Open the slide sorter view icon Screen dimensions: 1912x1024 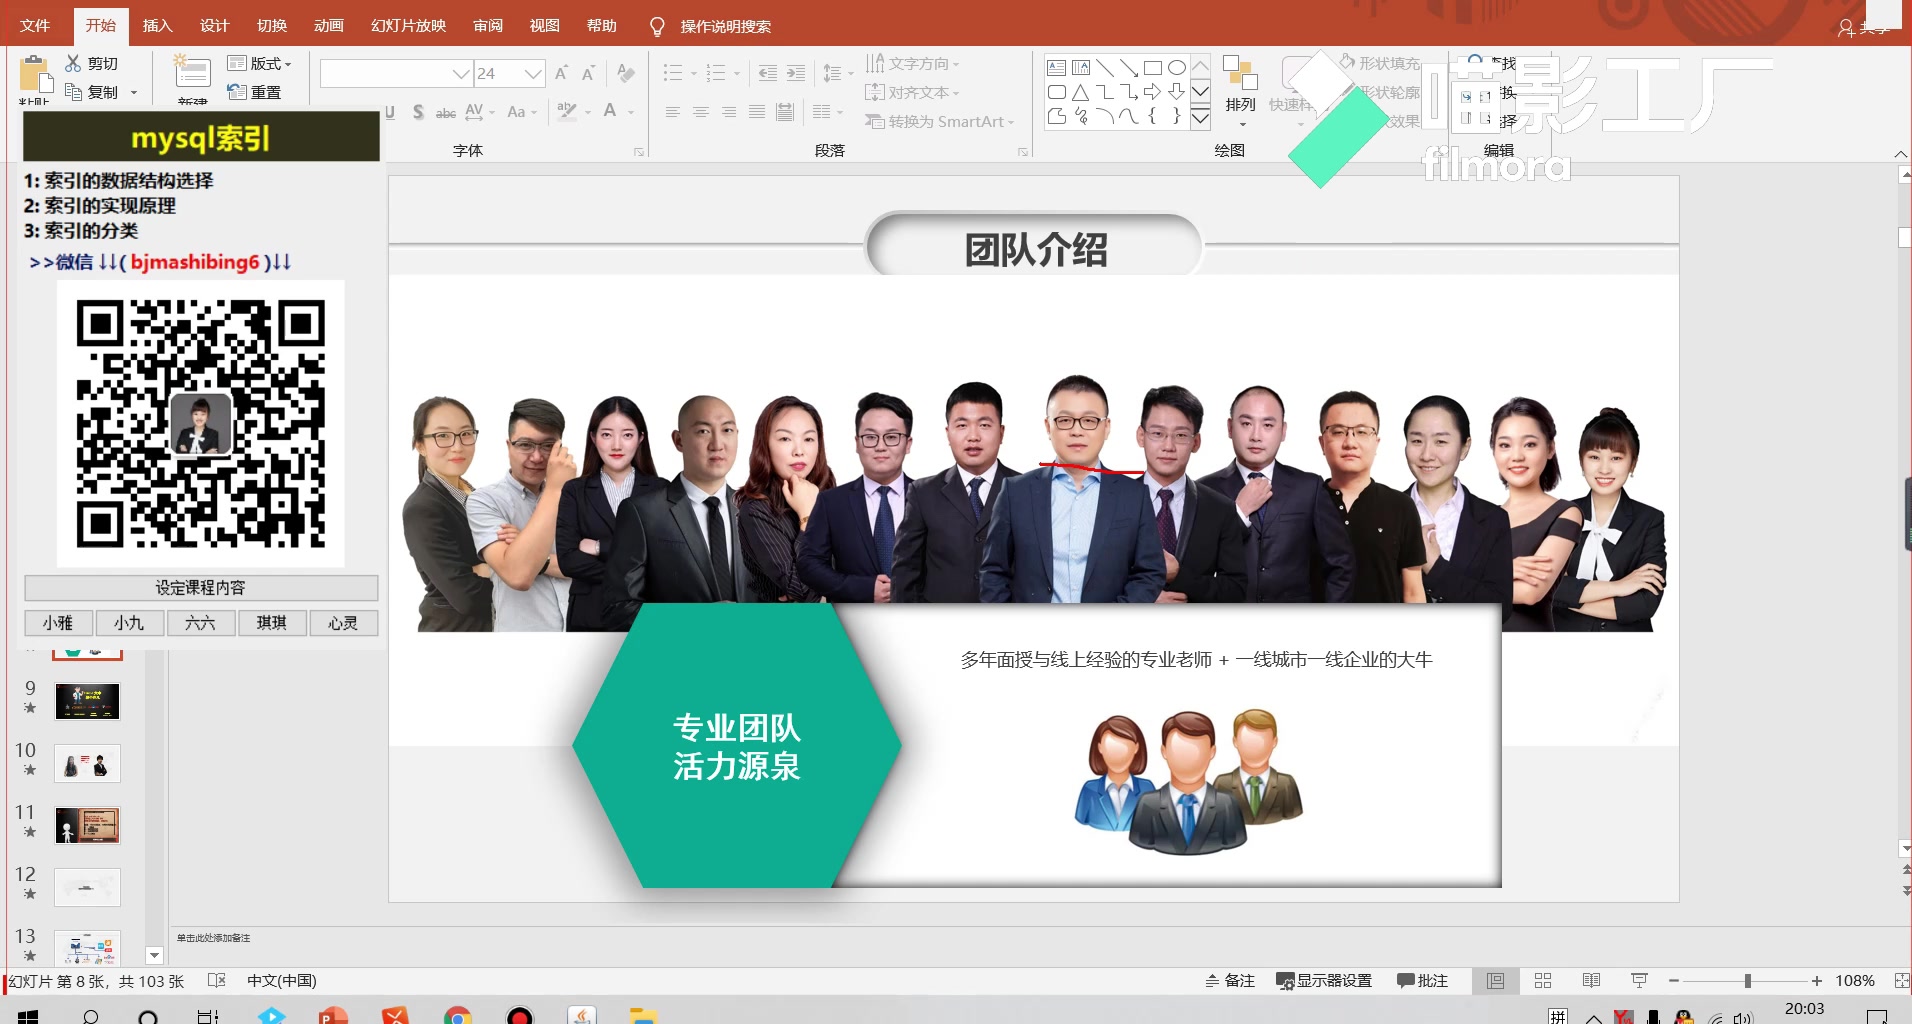point(1543,981)
